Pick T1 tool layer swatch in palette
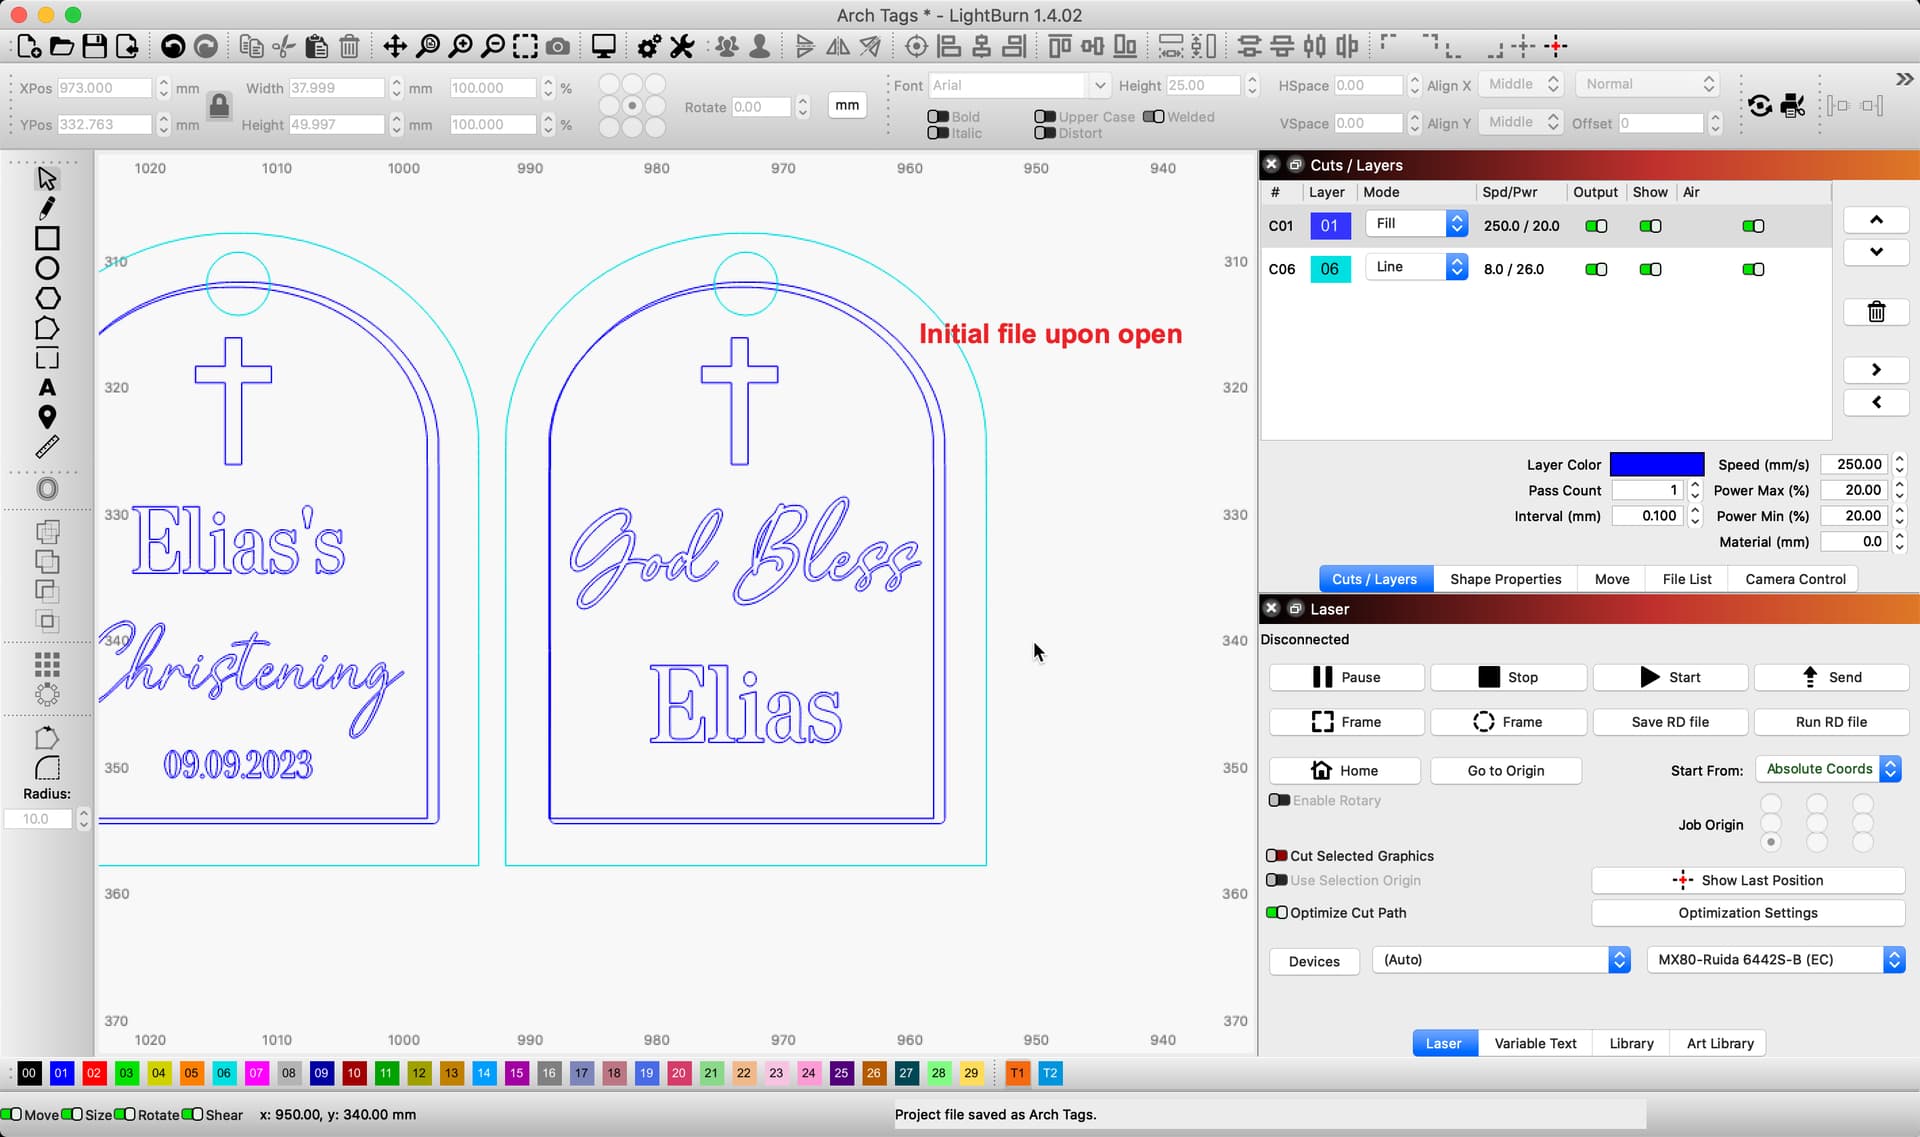Screen dimensions: 1920x1137 tap(1017, 1073)
